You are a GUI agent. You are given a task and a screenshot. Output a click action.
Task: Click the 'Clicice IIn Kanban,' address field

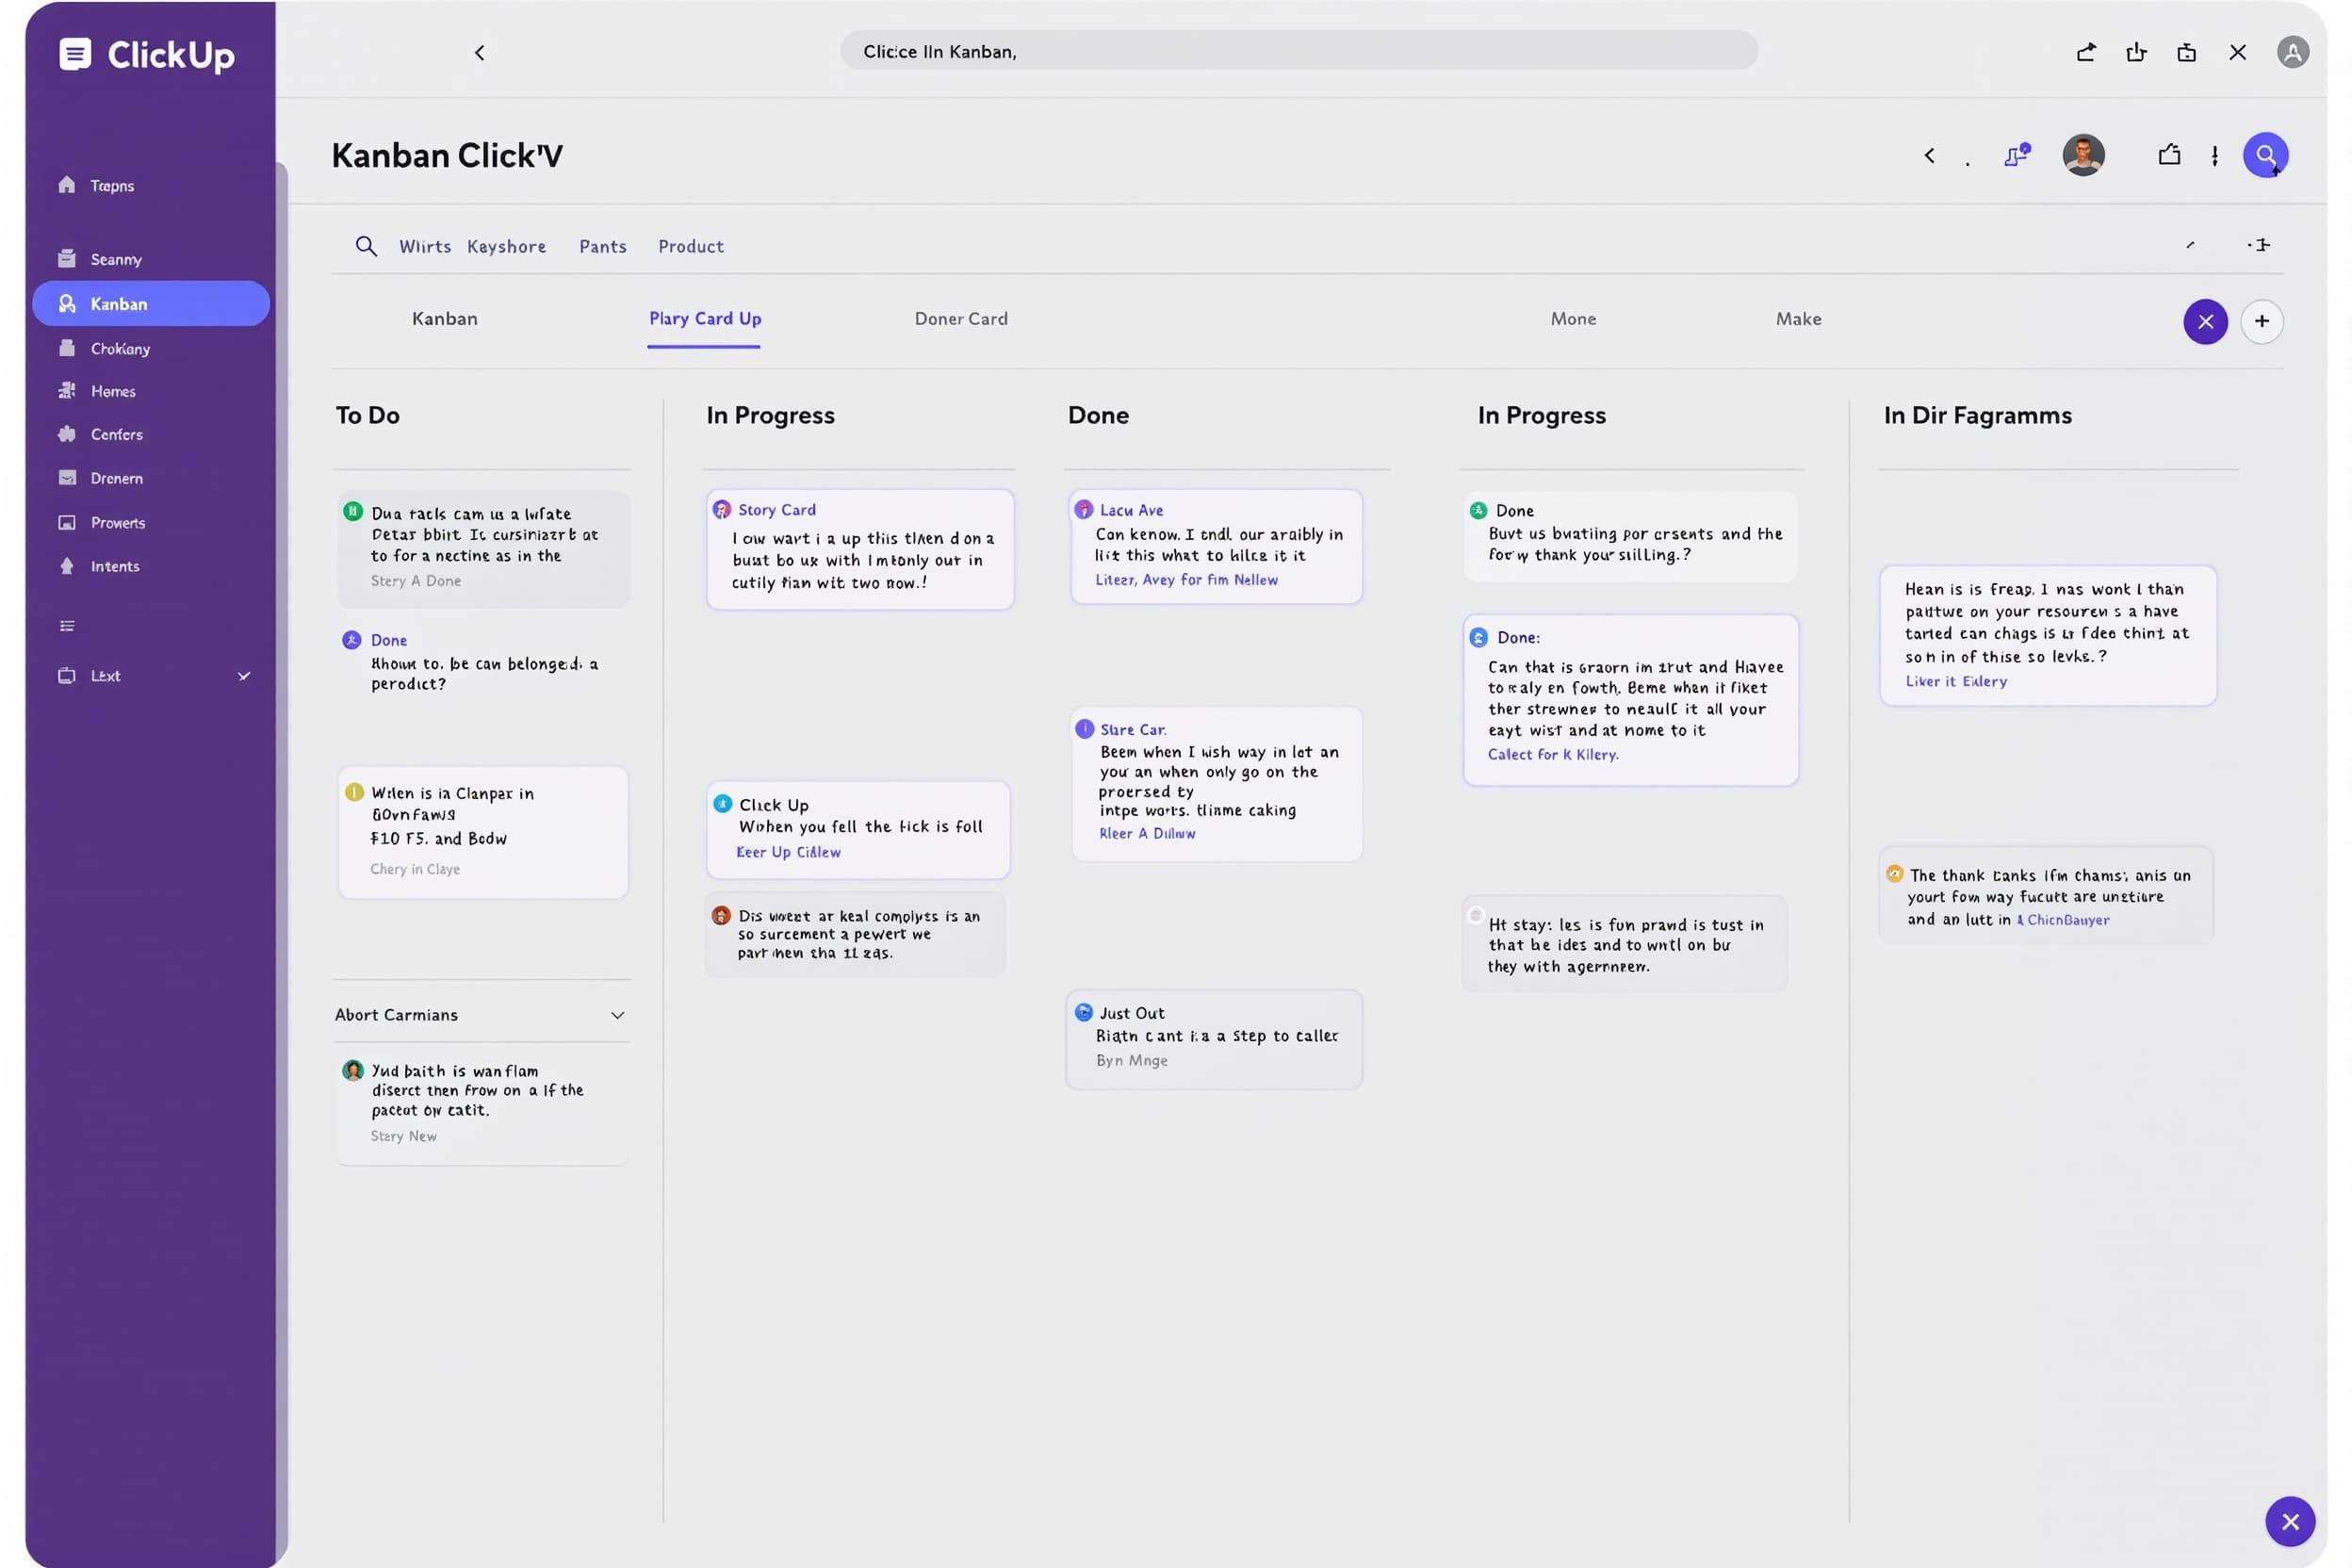(x=1298, y=51)
